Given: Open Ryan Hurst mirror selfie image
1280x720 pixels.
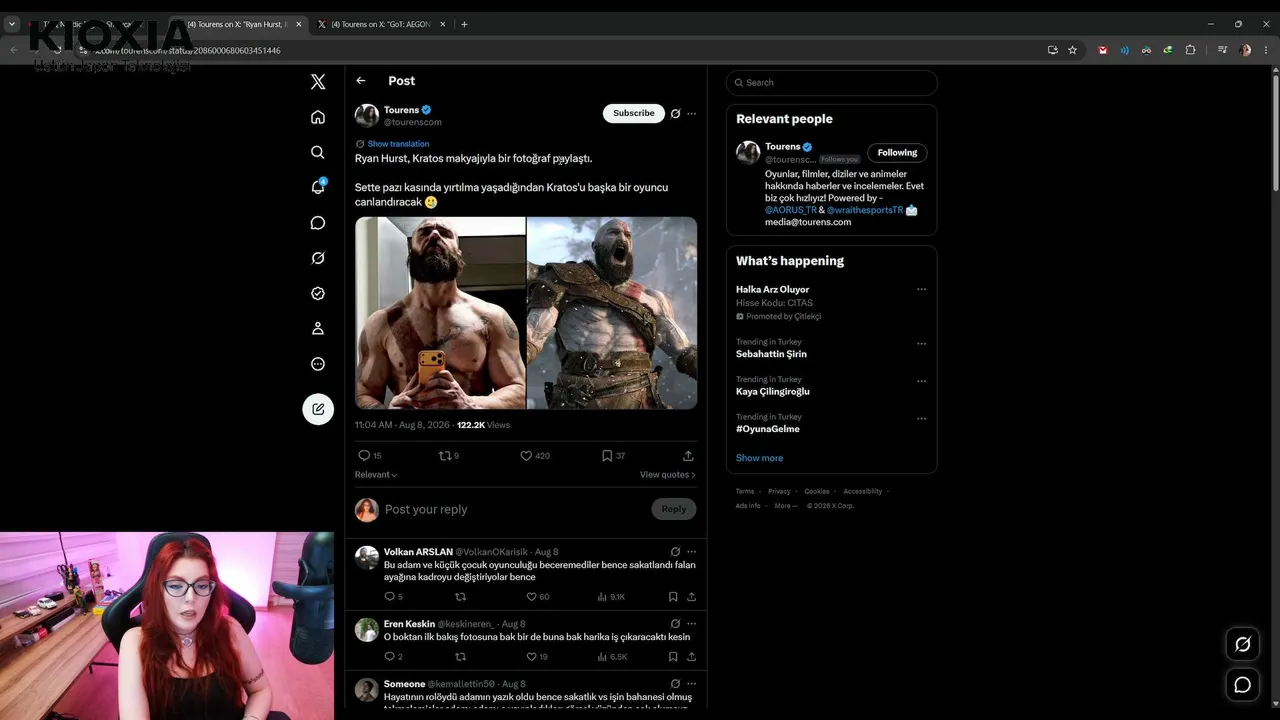Looking at the screenshot, I should pos(440,313).
